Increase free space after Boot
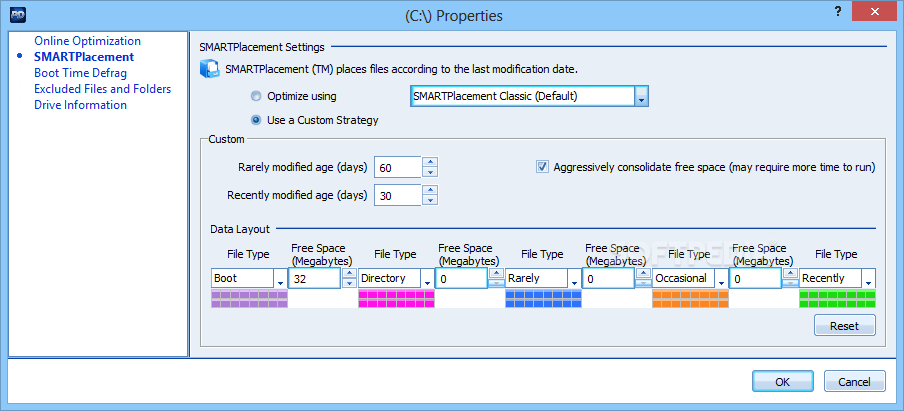The width and height of the screenshot is (904, 411). coord(349,274)
